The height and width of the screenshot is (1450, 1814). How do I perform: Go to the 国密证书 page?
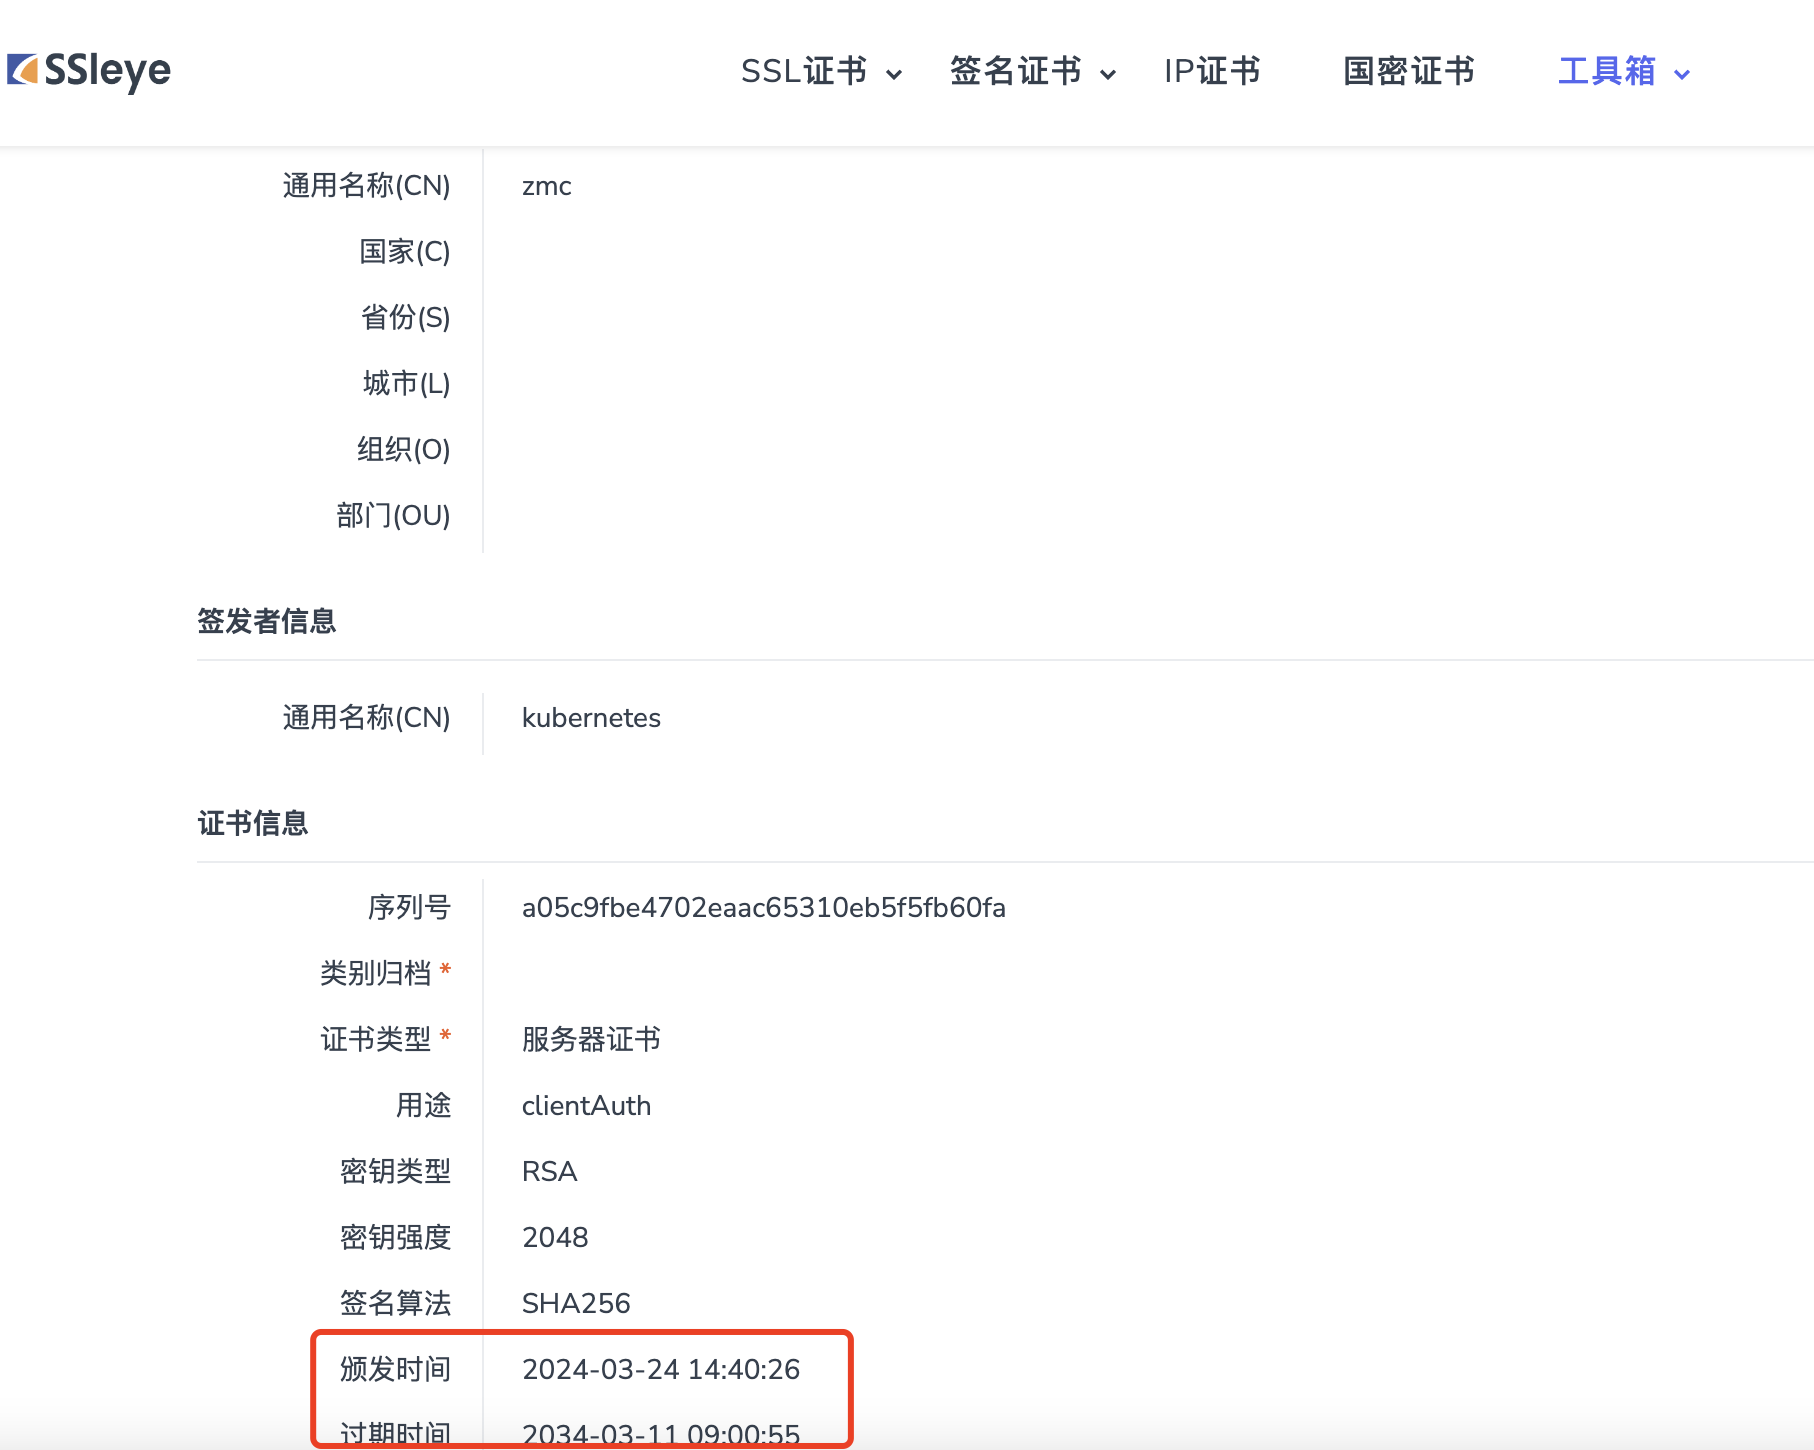[1409, 72]
